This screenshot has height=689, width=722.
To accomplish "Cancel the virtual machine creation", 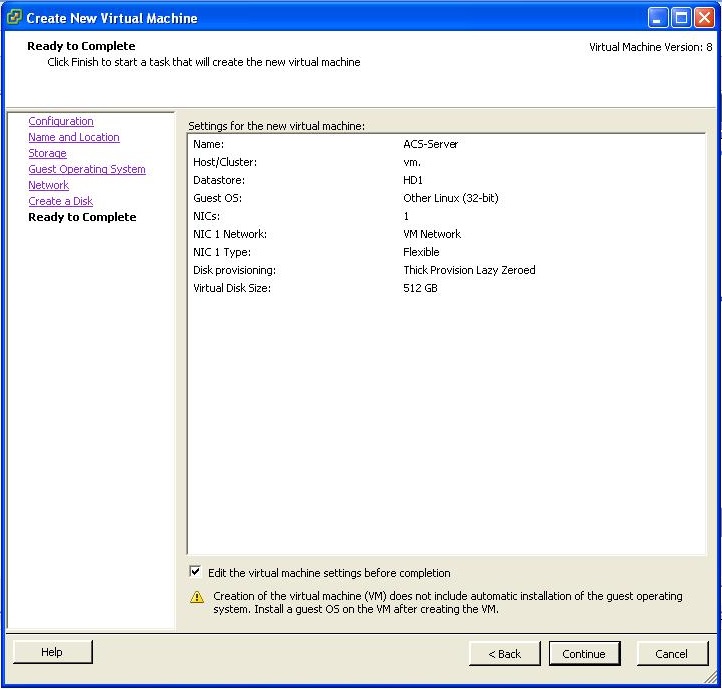I will pyautogui.click(x=671, y=654).
